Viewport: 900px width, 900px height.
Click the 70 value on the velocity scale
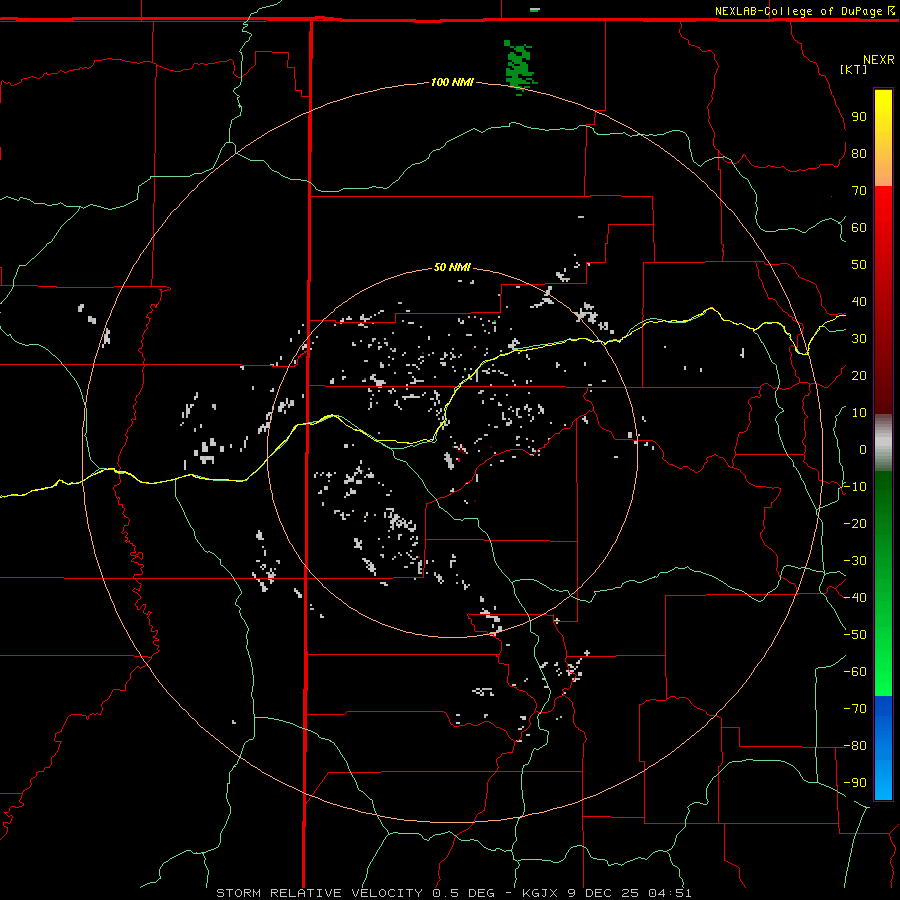[x=859, y=191]
